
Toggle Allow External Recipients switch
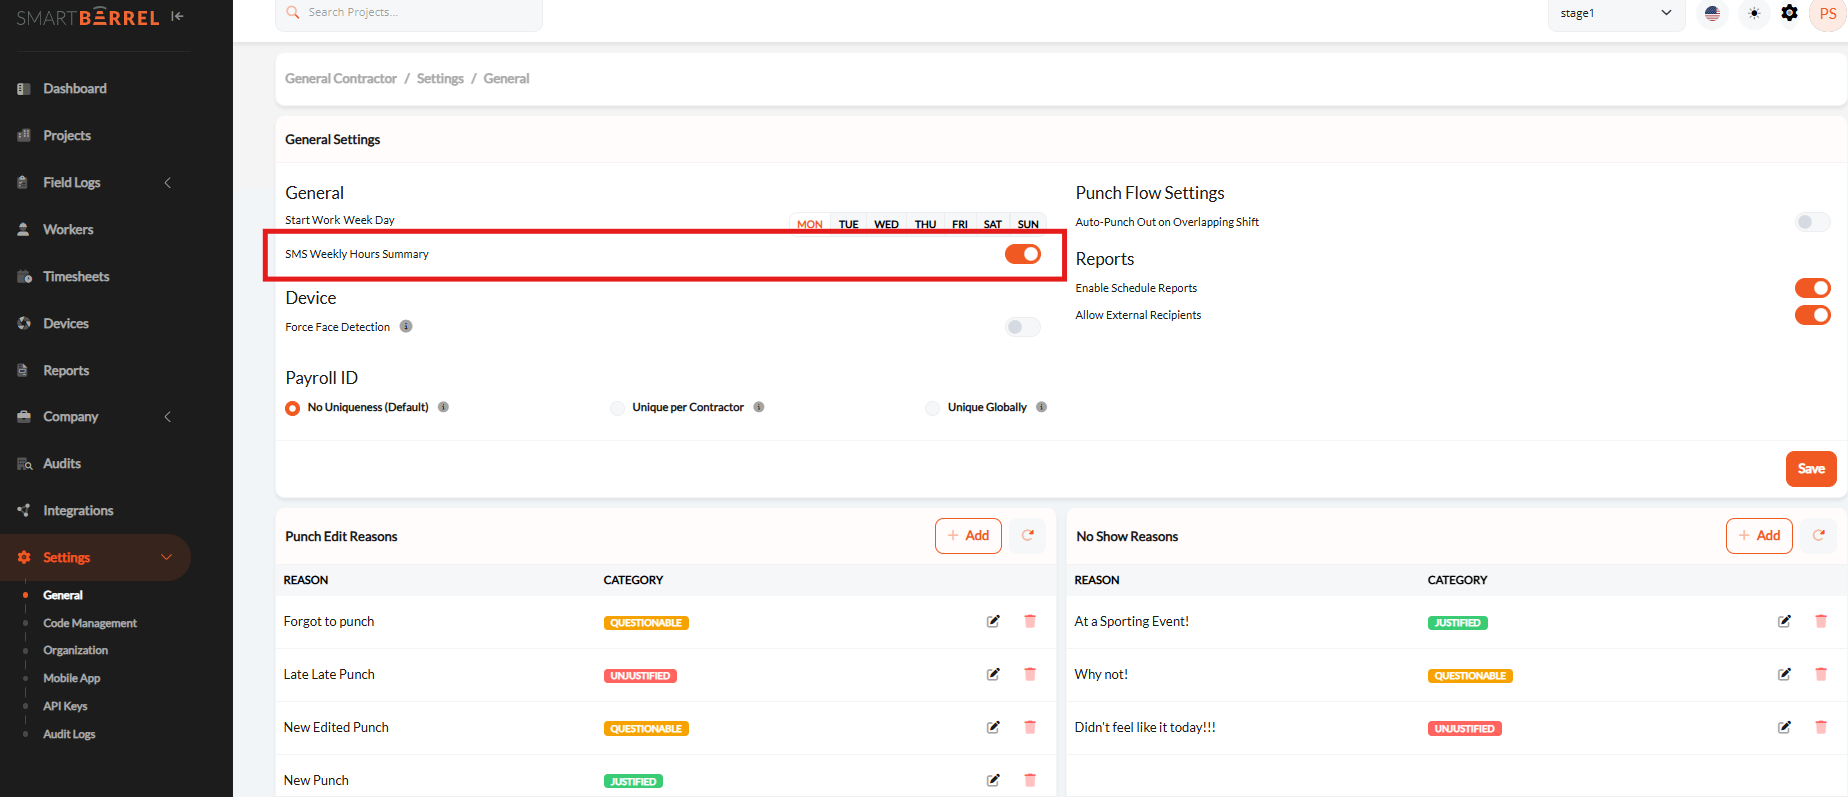coord(1813,315)
